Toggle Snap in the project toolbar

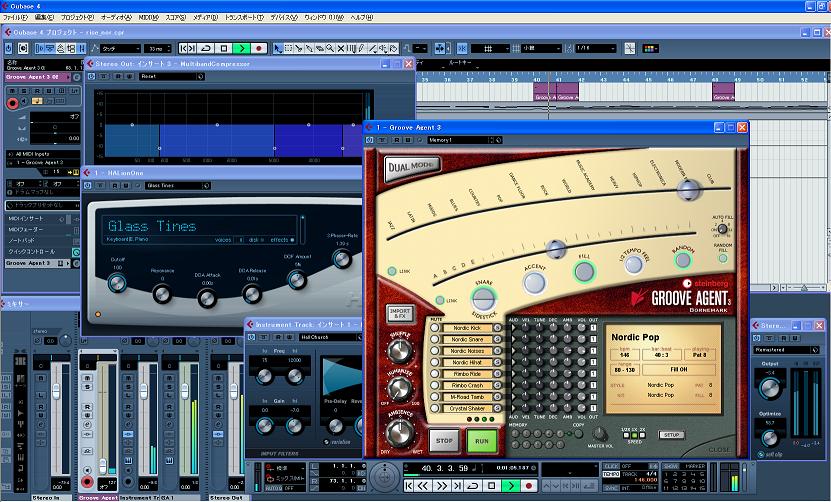(462, 48)
